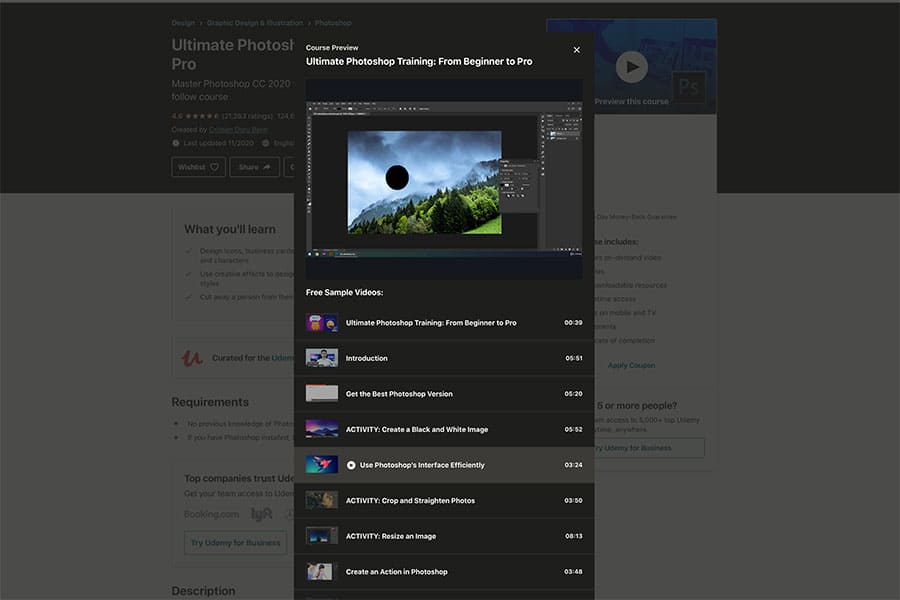900x600 pixels.
Task: Open 'ACTIVITY: Create a Black and White Image'
Action: pos(444,429)
